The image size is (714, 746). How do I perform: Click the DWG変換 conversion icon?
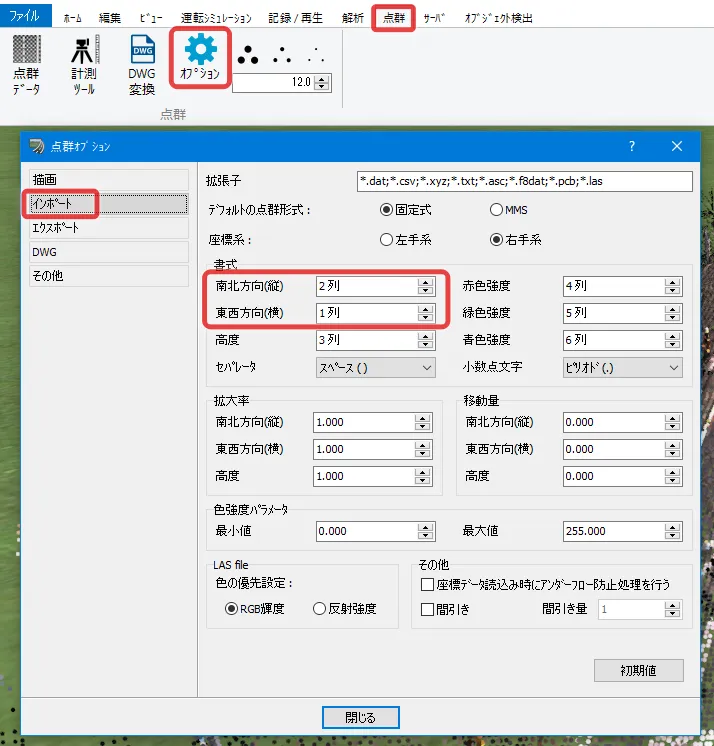point(142,65)
